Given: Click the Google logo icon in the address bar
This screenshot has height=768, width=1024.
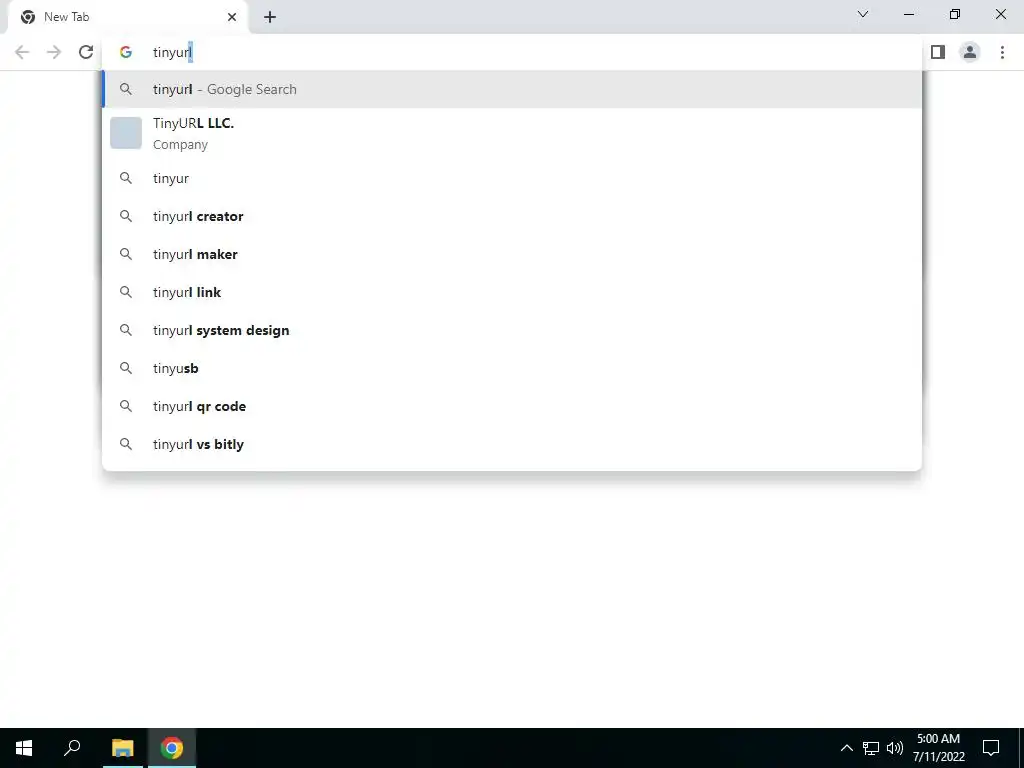Looking at the screenshot, I should point(126,52).
